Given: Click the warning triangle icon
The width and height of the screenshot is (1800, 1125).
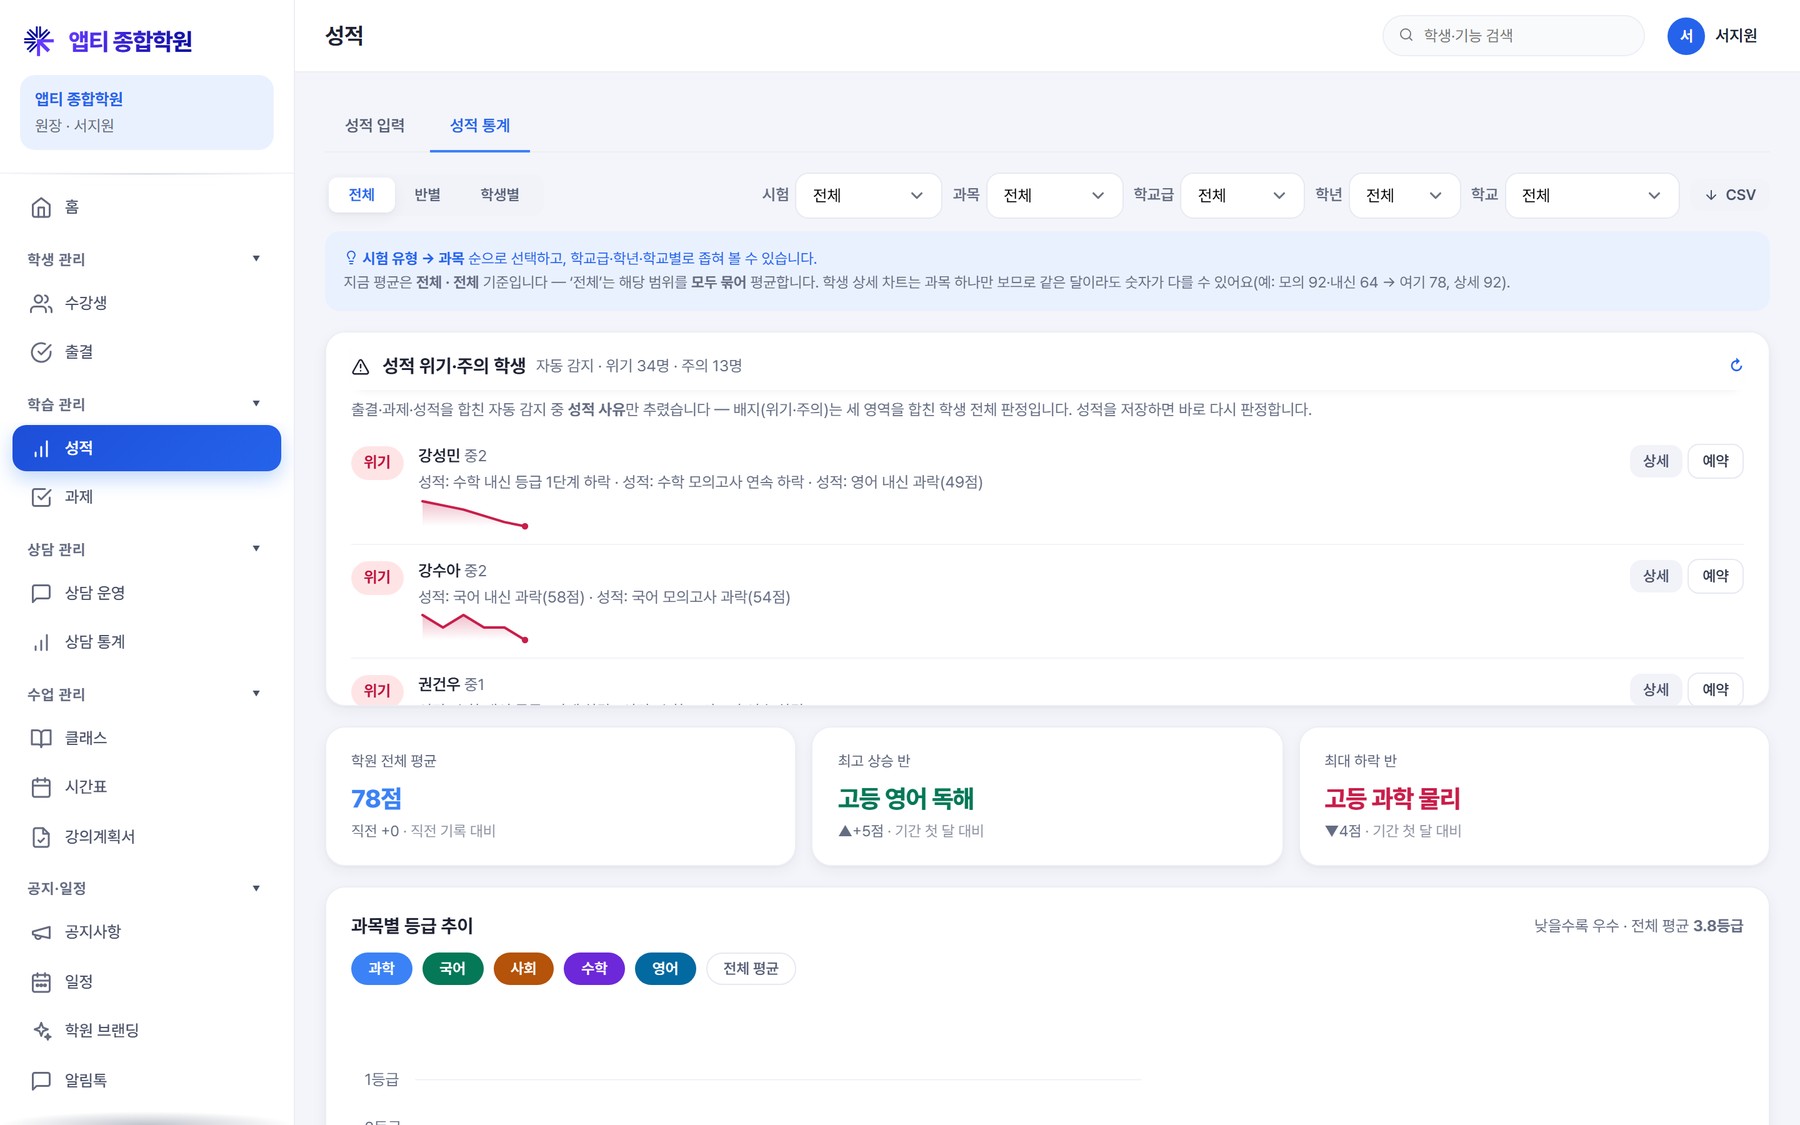Looking at the screenshot, I should [x=361, y=367].
